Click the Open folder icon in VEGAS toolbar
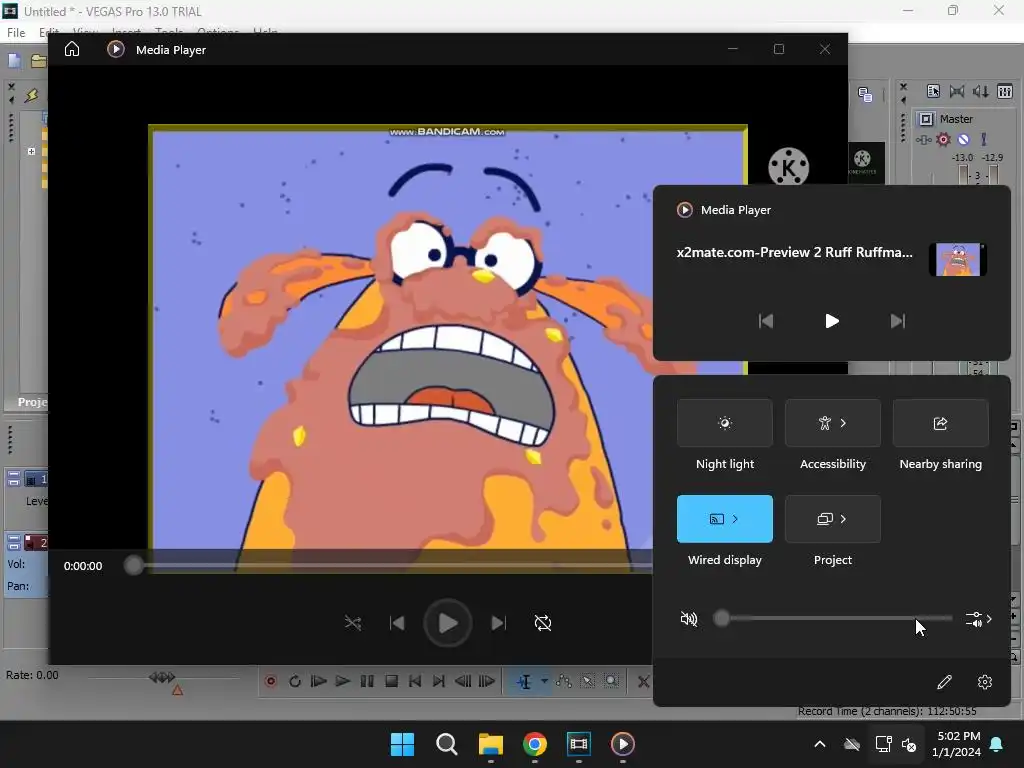 coord(39,61)
